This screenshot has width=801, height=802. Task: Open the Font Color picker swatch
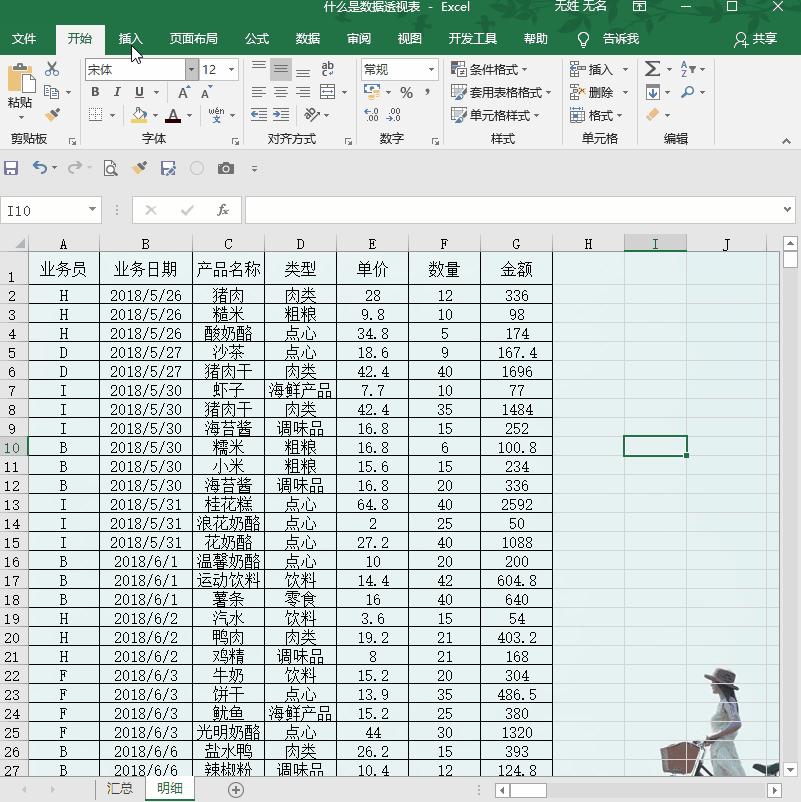tap(173, 114)
